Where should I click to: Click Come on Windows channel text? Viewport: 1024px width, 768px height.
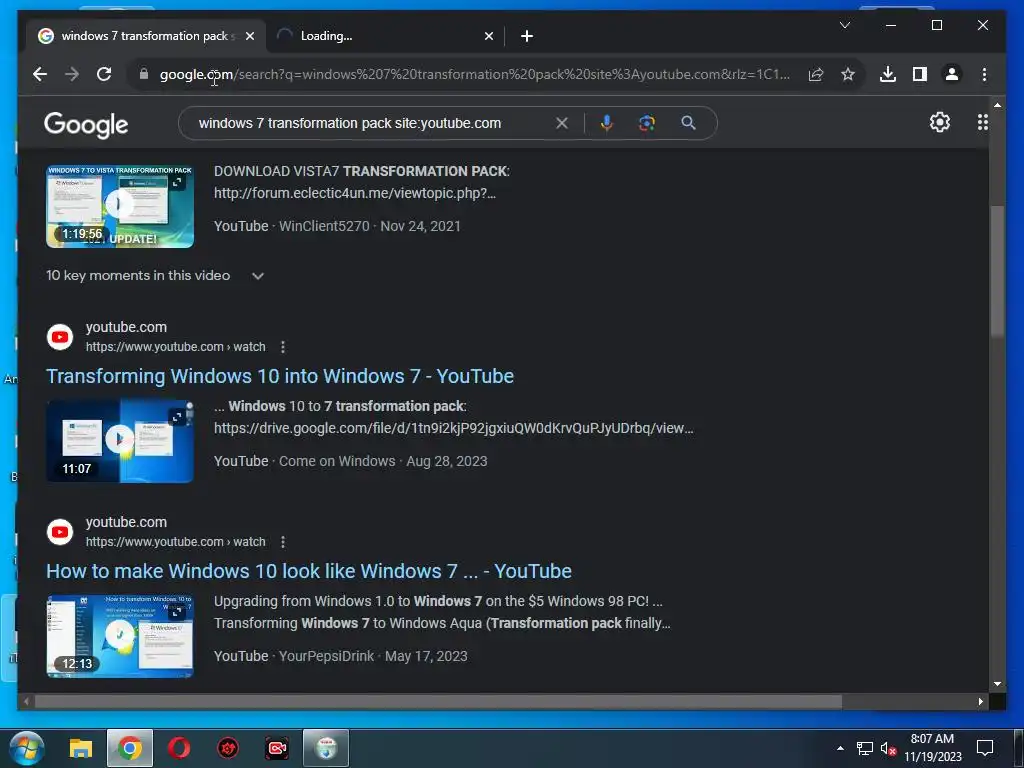coord(337,461)
